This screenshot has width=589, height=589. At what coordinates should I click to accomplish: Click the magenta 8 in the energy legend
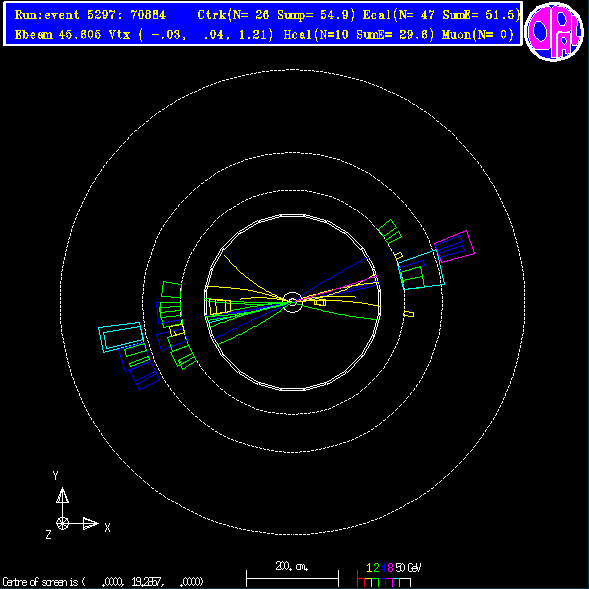coord(391,567)
